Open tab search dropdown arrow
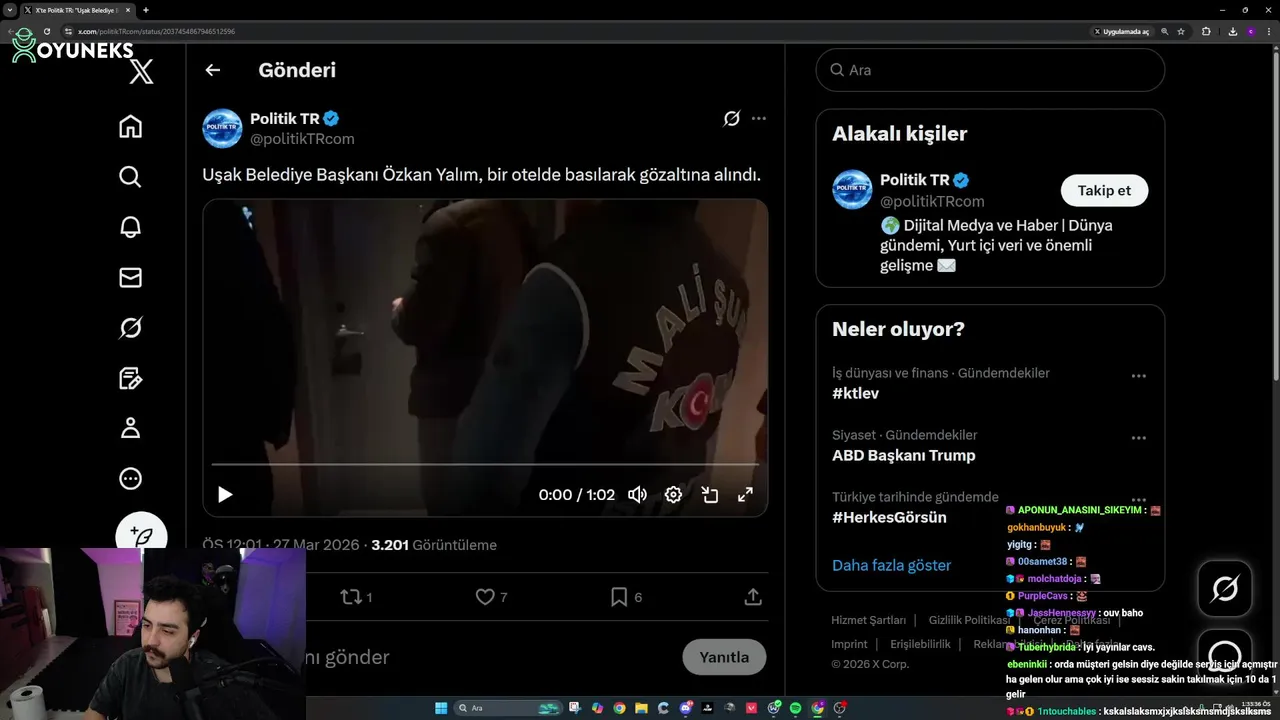This screenshot has height=720, width=1280. (9, 10)
